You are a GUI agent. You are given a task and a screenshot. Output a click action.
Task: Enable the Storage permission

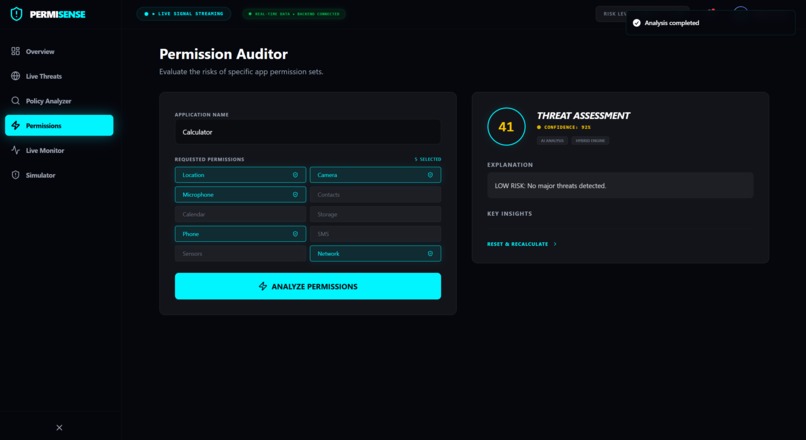pos(375,214)
